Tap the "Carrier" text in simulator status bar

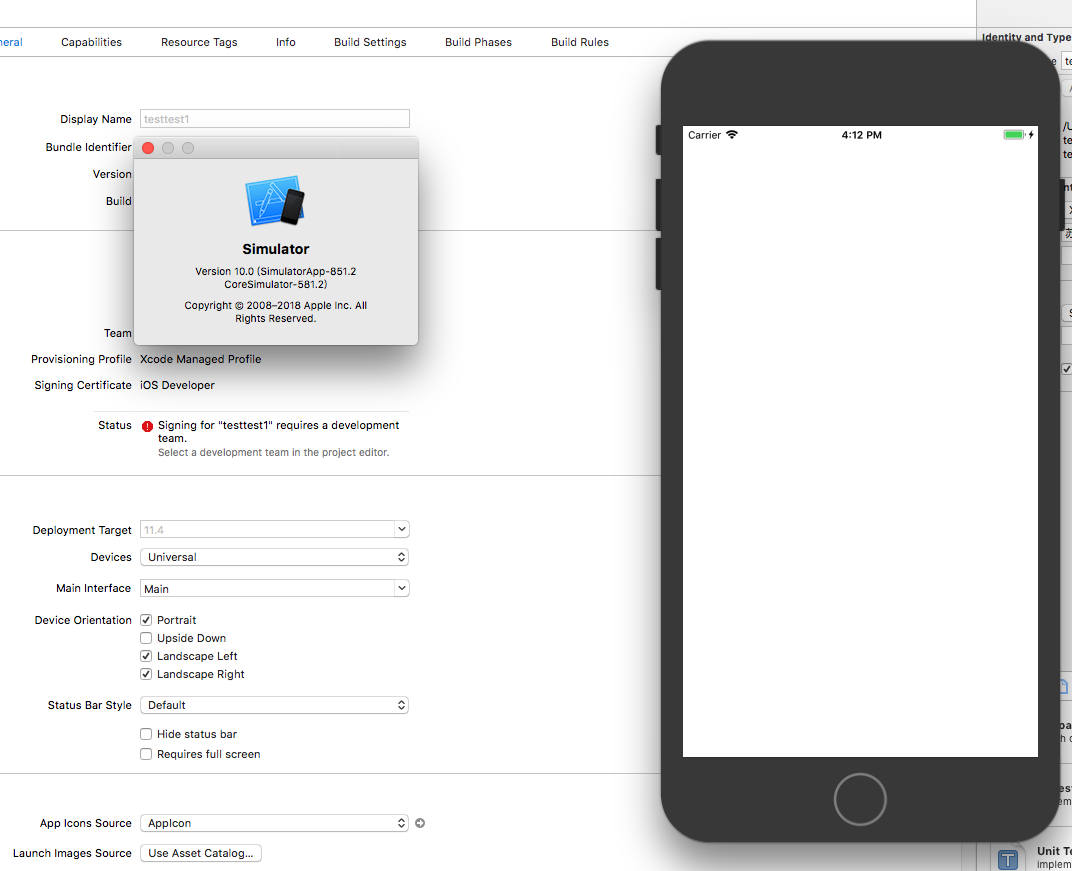704,135
